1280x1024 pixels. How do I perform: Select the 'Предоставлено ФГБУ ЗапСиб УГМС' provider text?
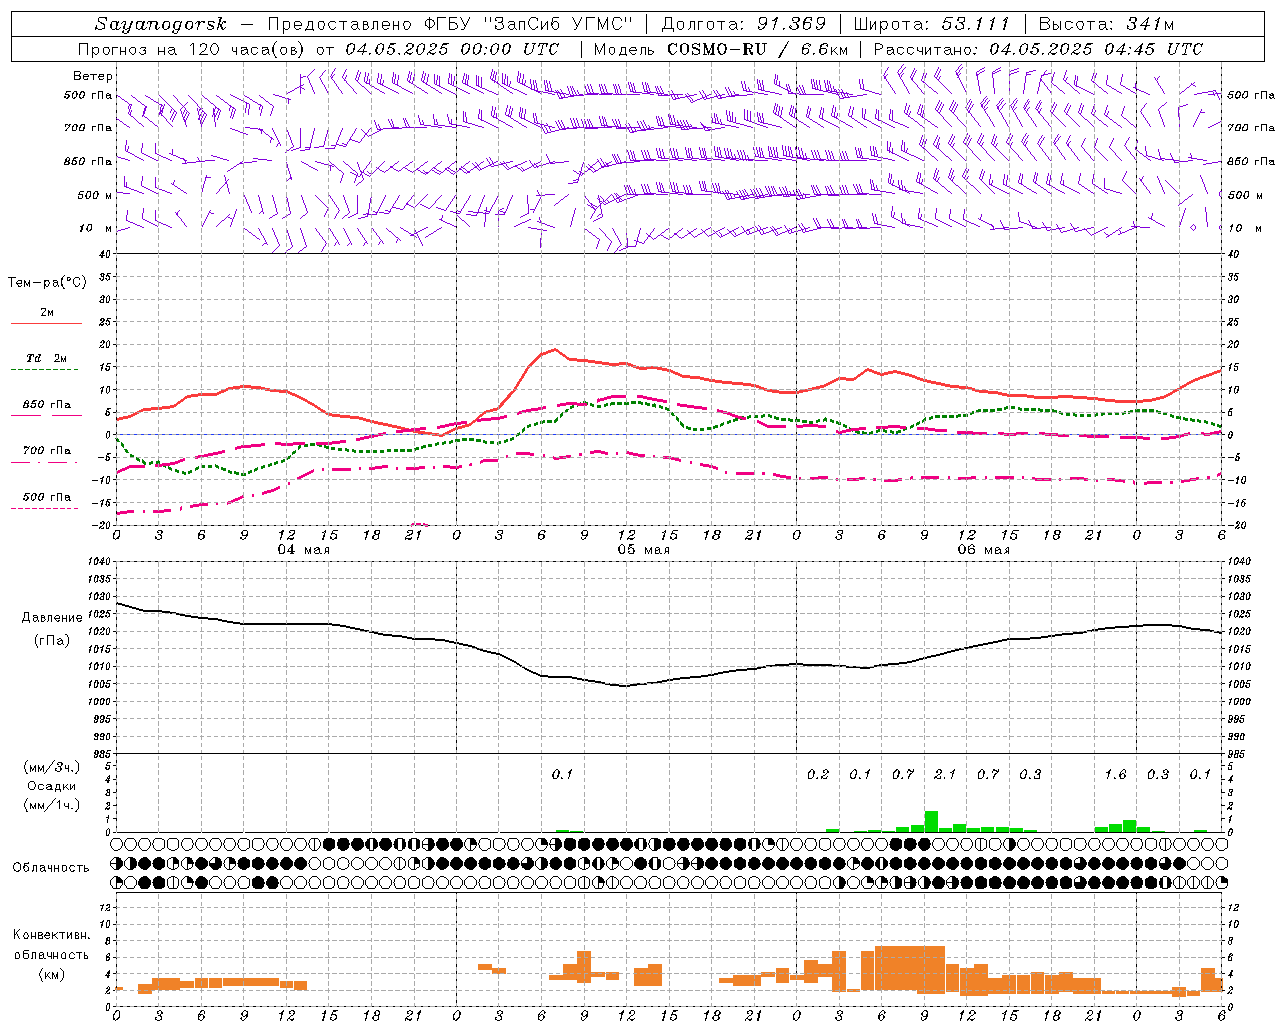pos(451,24)
